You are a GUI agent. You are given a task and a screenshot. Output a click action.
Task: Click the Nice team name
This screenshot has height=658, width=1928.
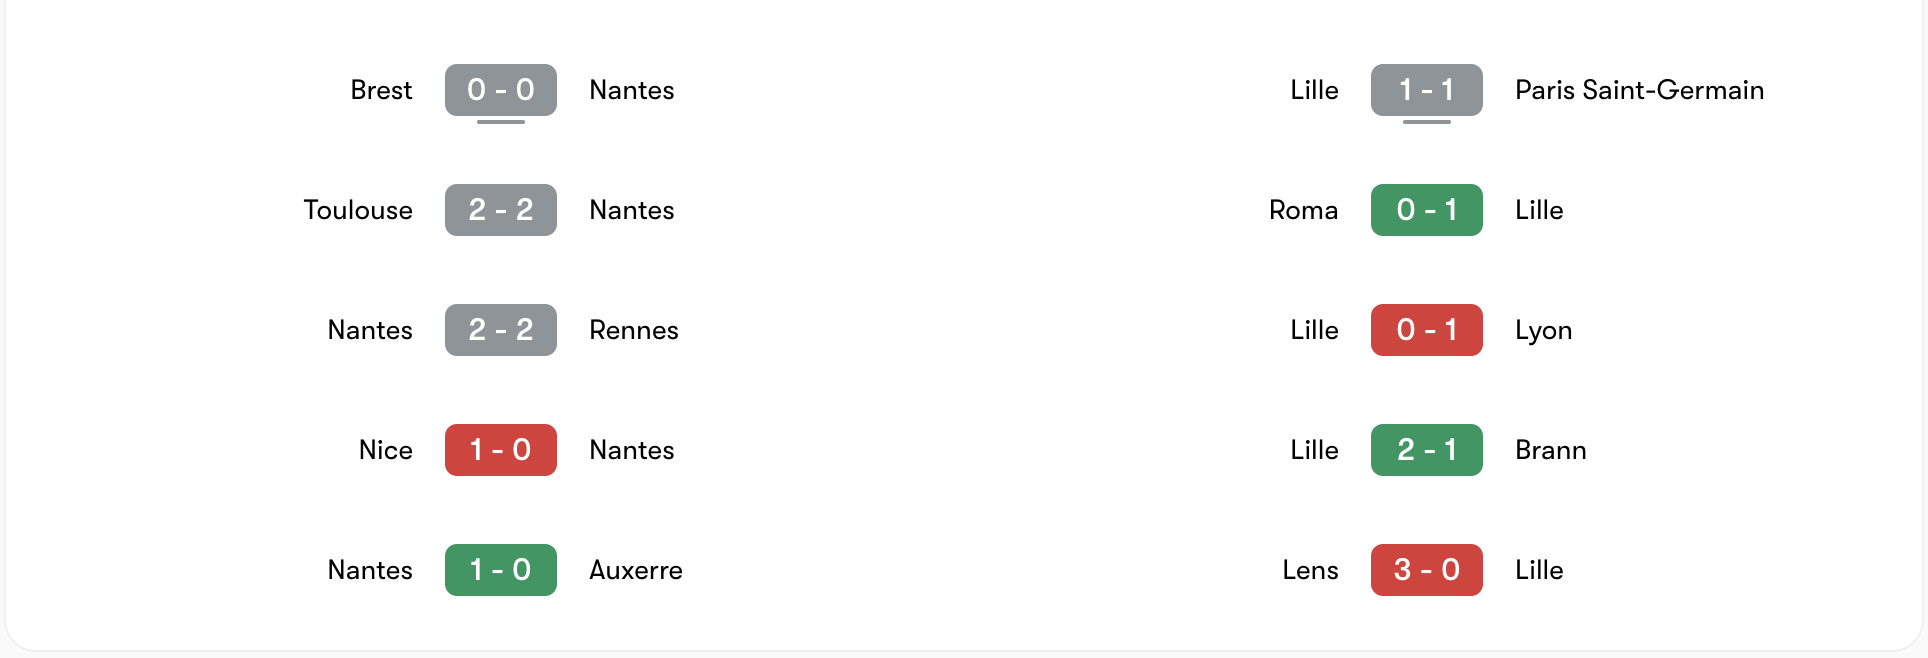[x=385, y=450]
